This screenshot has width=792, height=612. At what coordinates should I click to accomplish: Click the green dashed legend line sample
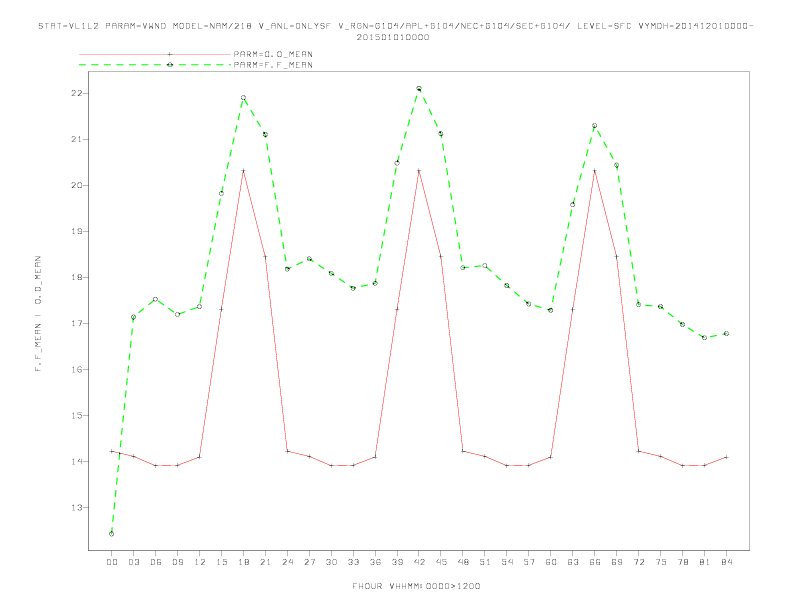155,65
